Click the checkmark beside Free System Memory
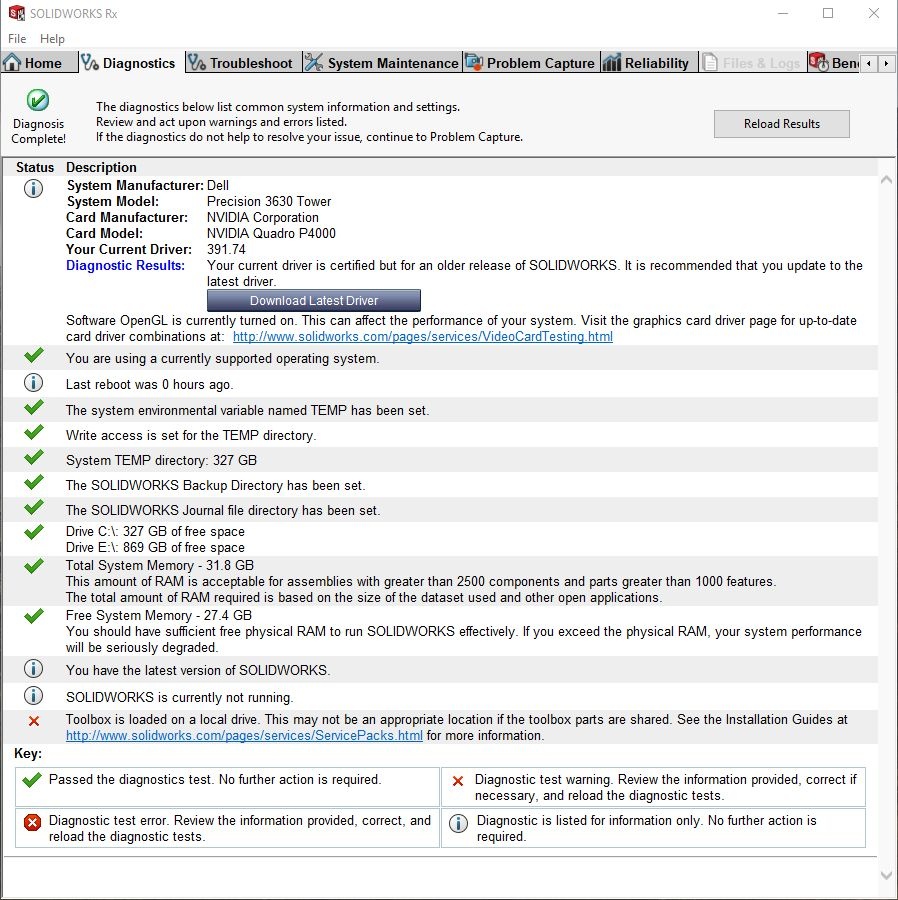898x900 pixels. click(34, 616)
